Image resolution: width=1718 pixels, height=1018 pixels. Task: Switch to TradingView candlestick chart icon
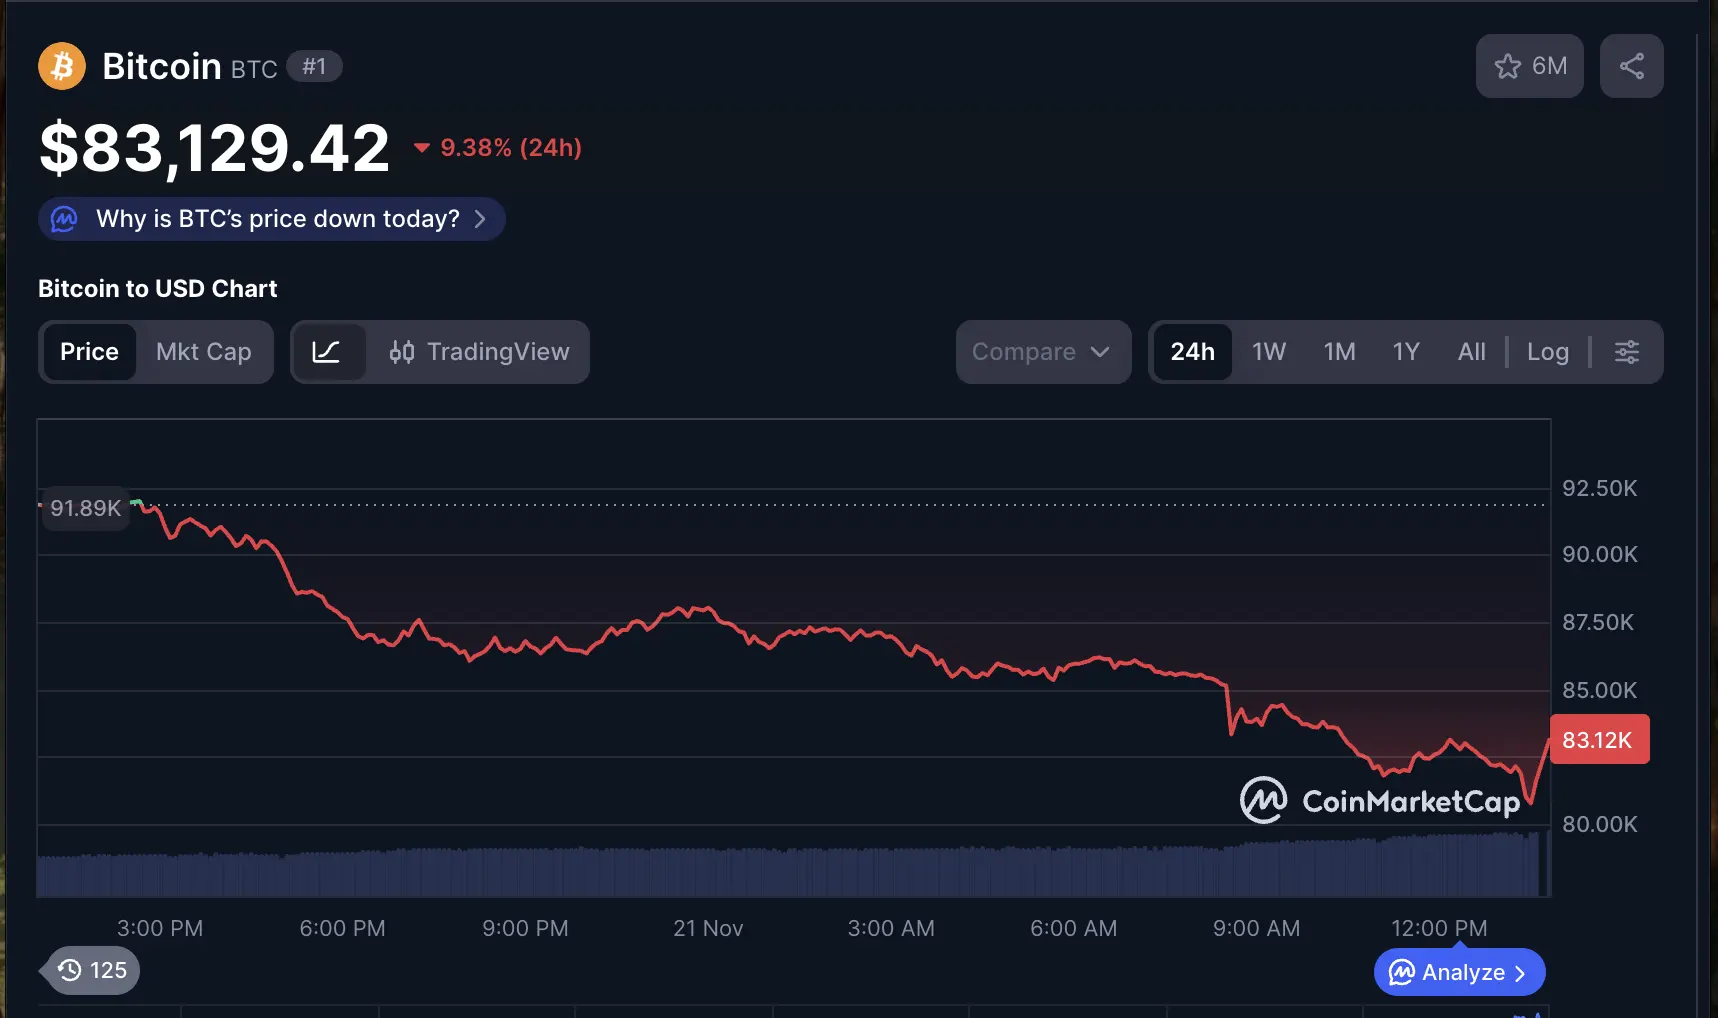pos(402,352)
